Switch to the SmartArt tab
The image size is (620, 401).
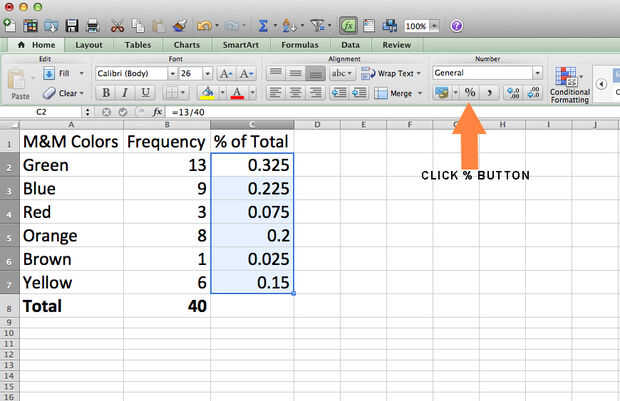click(240, 45)
